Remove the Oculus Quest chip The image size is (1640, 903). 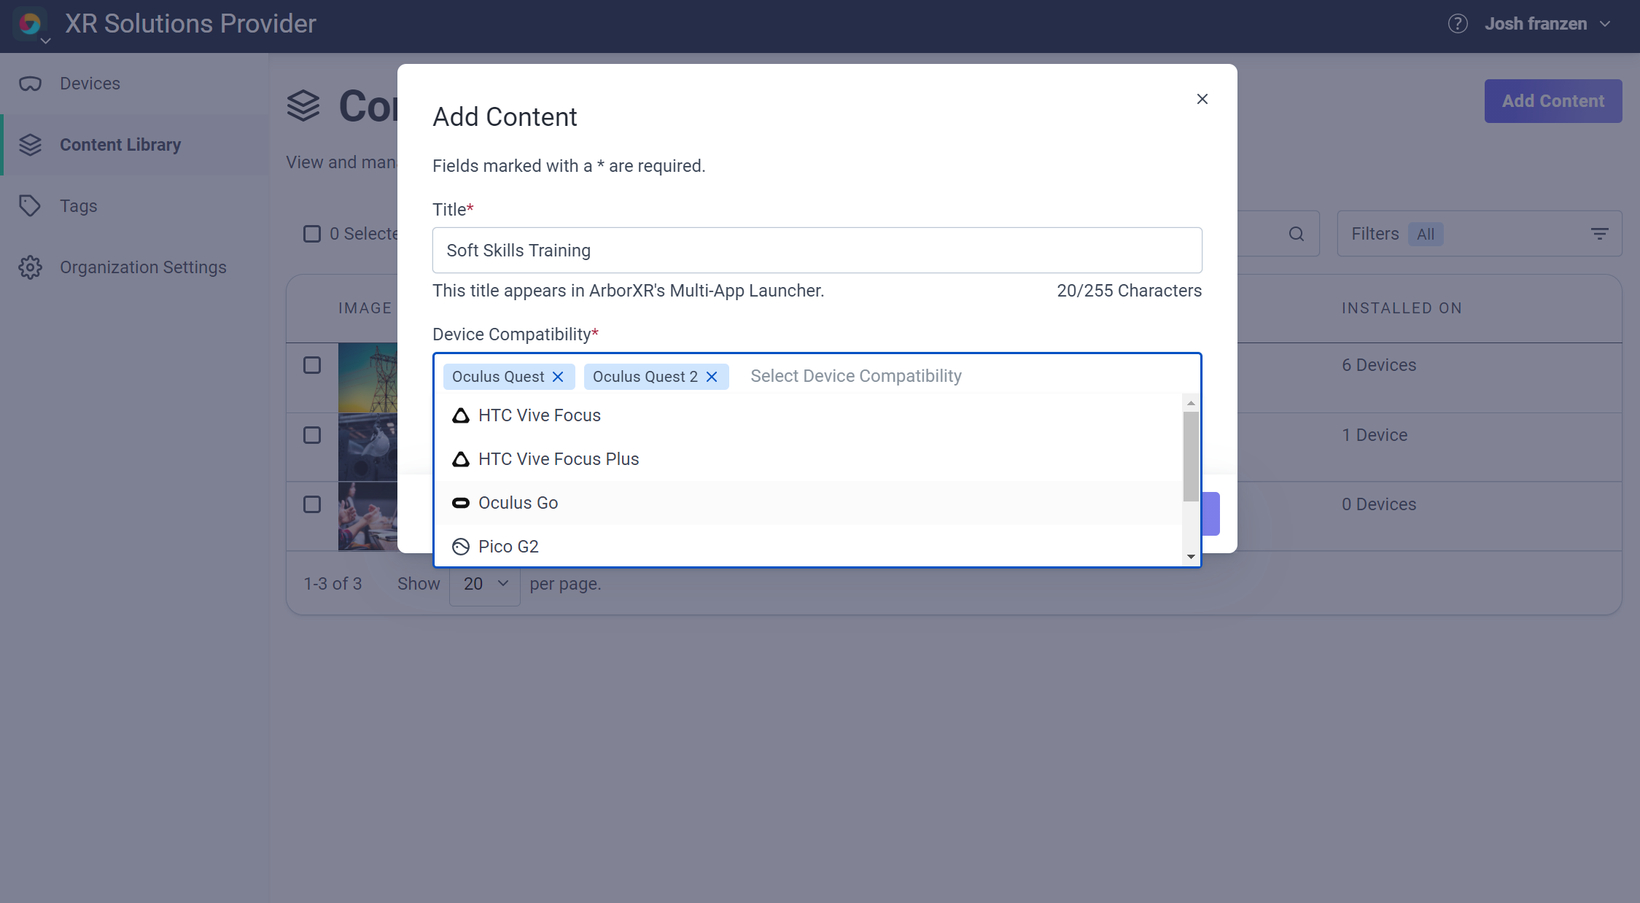coord(558,377)
